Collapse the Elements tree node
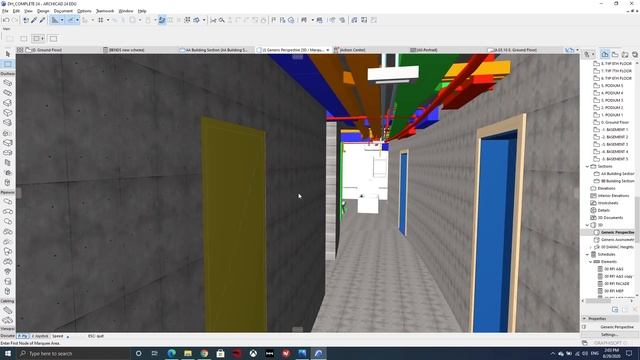The image size is (640, 360). pyautogui.click(x=591, y=262)
